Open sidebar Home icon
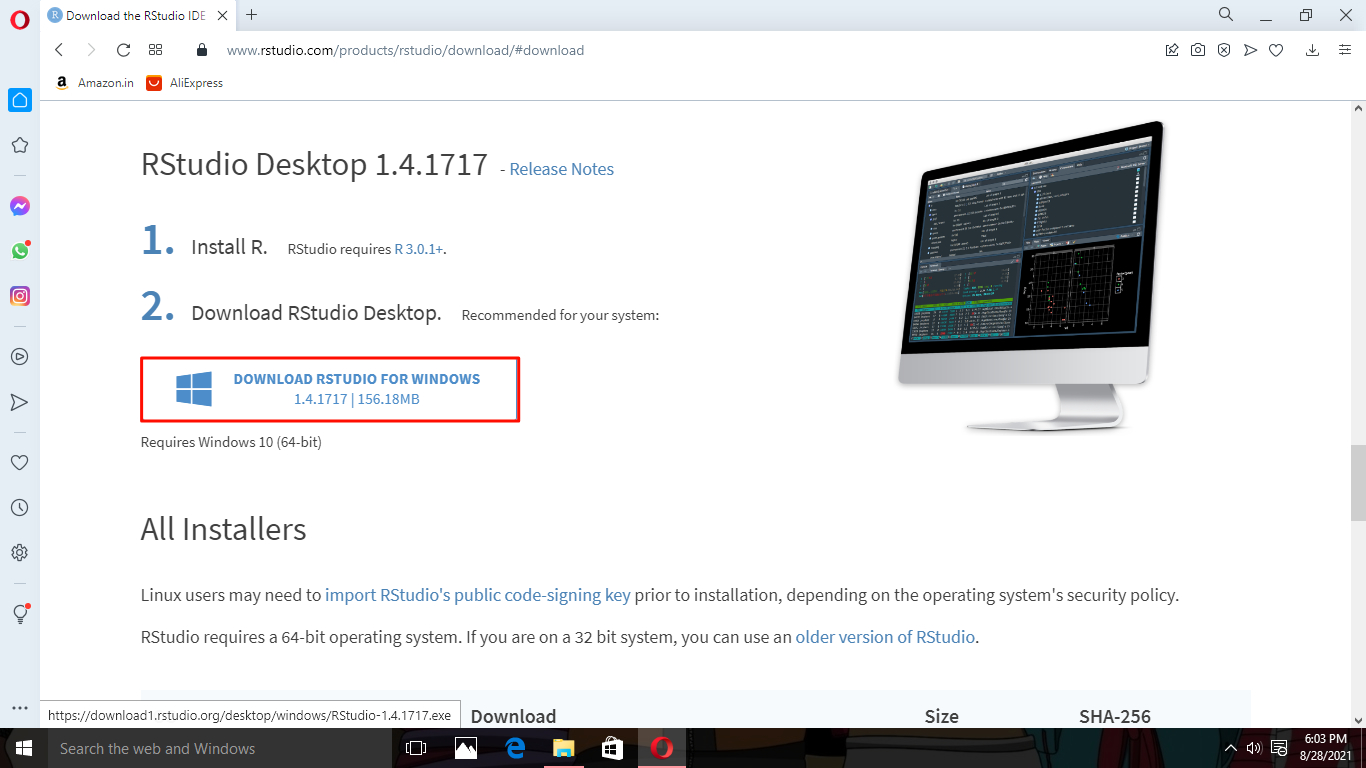 click(x=20, y=100)
